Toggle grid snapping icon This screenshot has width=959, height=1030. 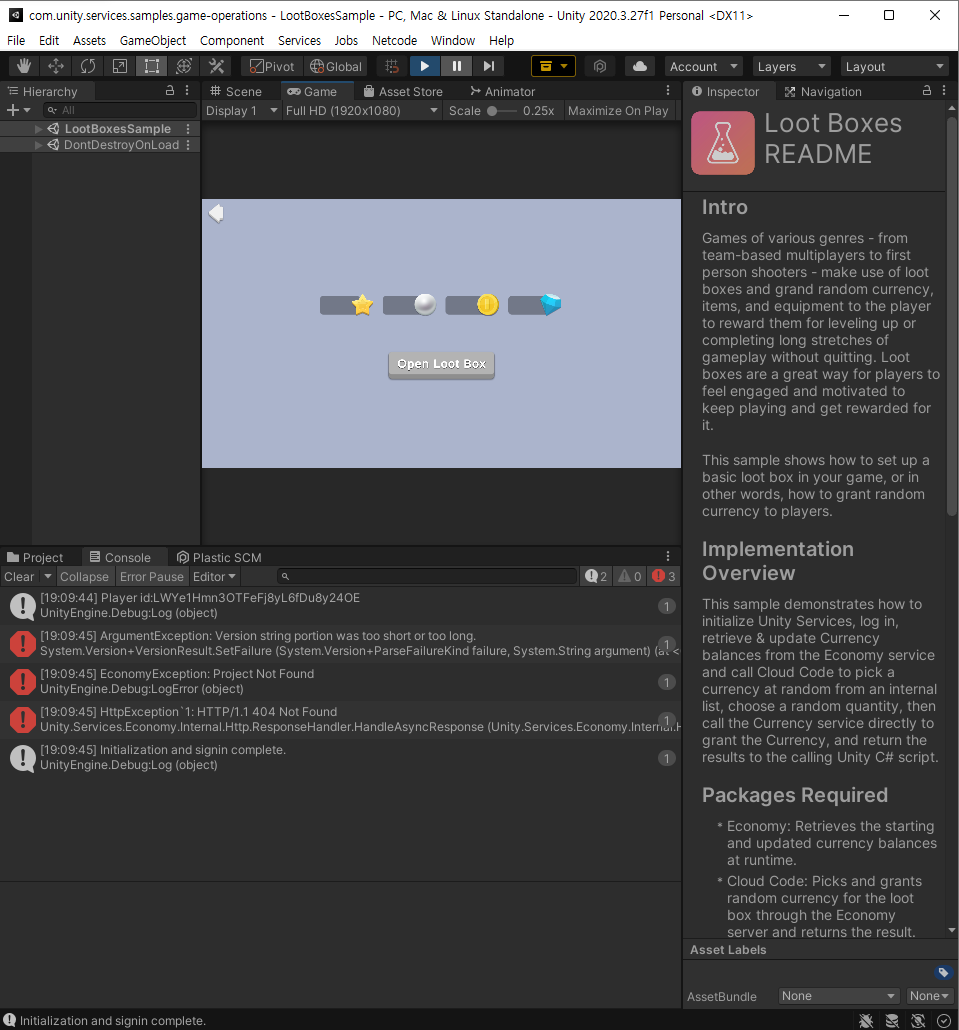pos(392,66)
